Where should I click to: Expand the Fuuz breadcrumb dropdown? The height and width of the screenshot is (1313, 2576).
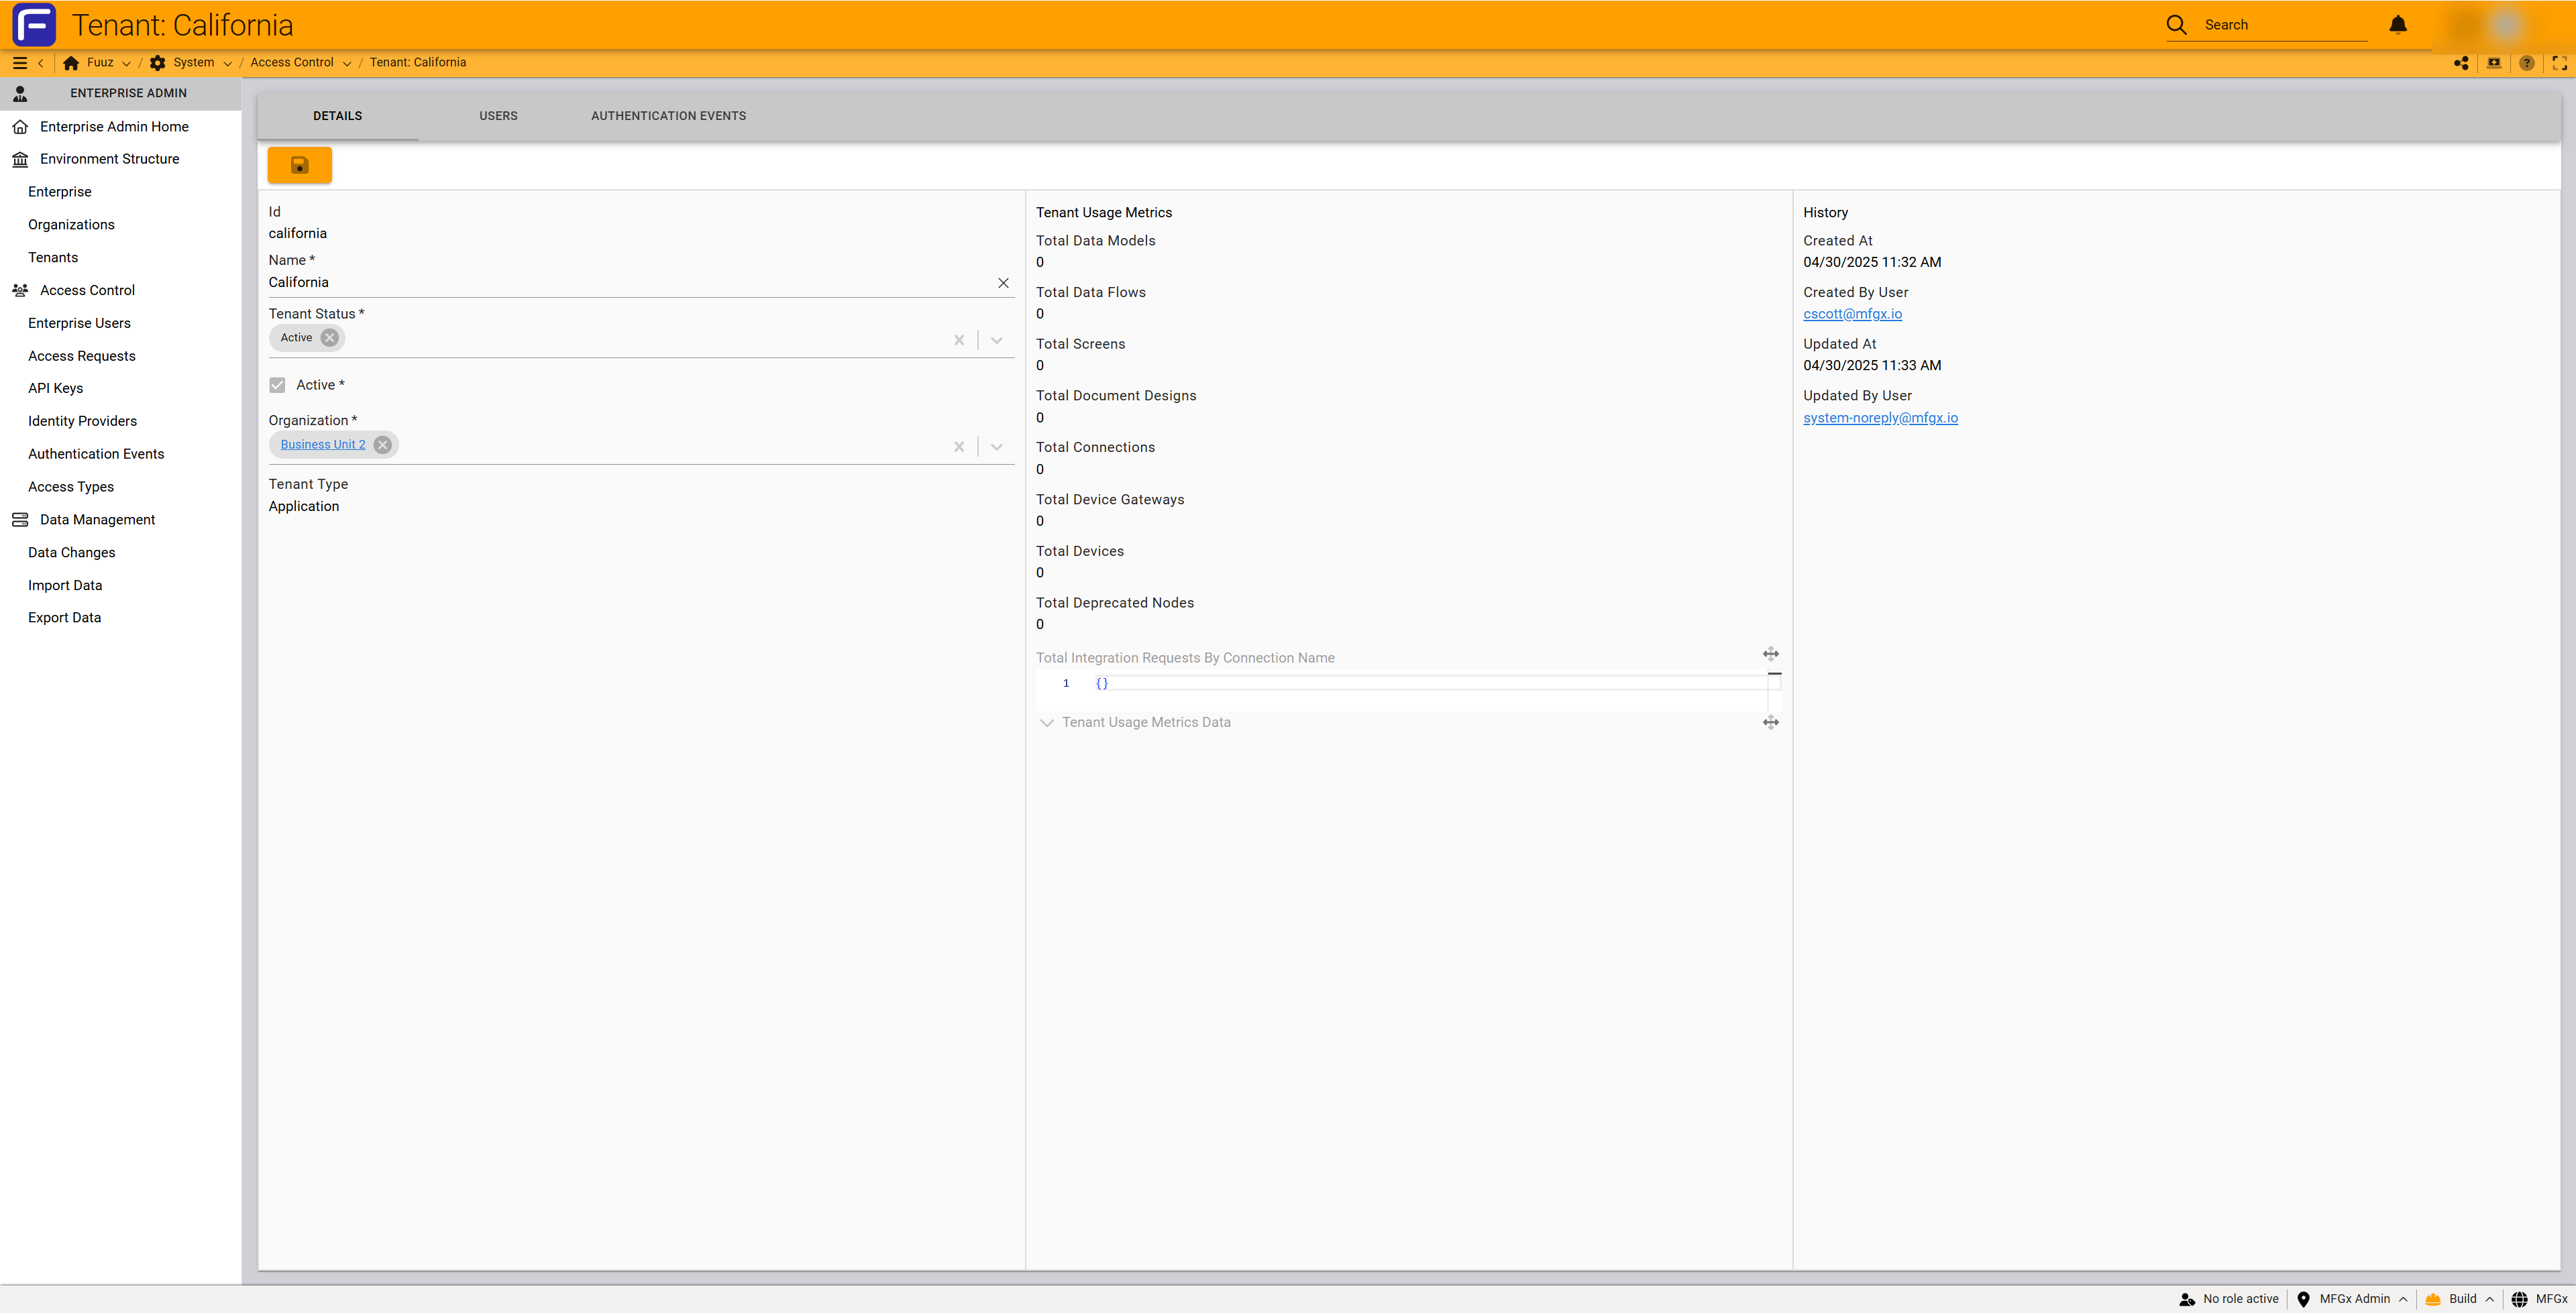point(126,63)
